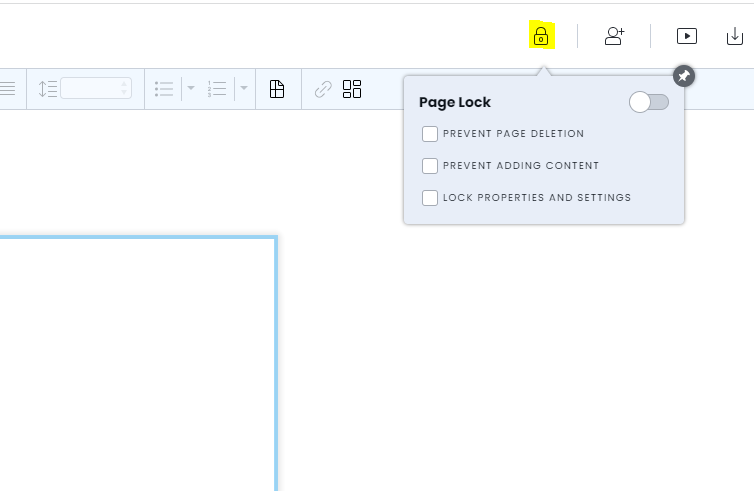Expand numbered list style dropdown
Viewport: 754px width, 491px height.
(x=244, y=88)
